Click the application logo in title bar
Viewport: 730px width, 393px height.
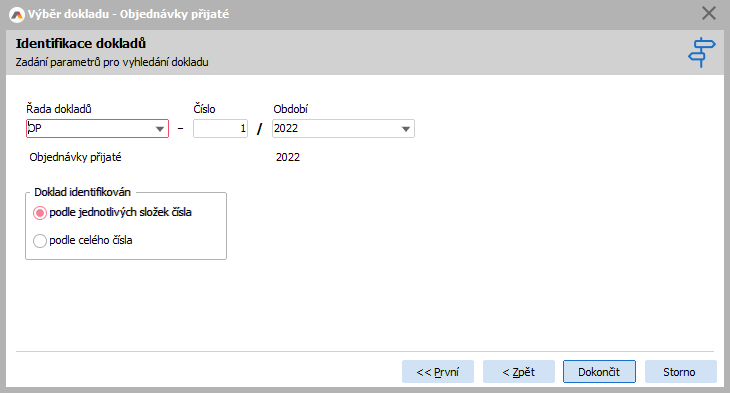coord(17,14)
